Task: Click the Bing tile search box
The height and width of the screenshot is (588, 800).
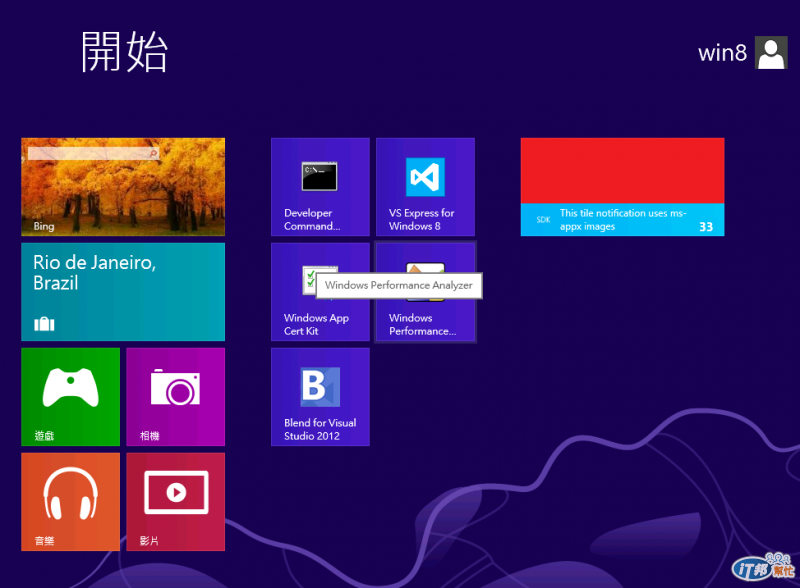Action: [x=93, y=153]
